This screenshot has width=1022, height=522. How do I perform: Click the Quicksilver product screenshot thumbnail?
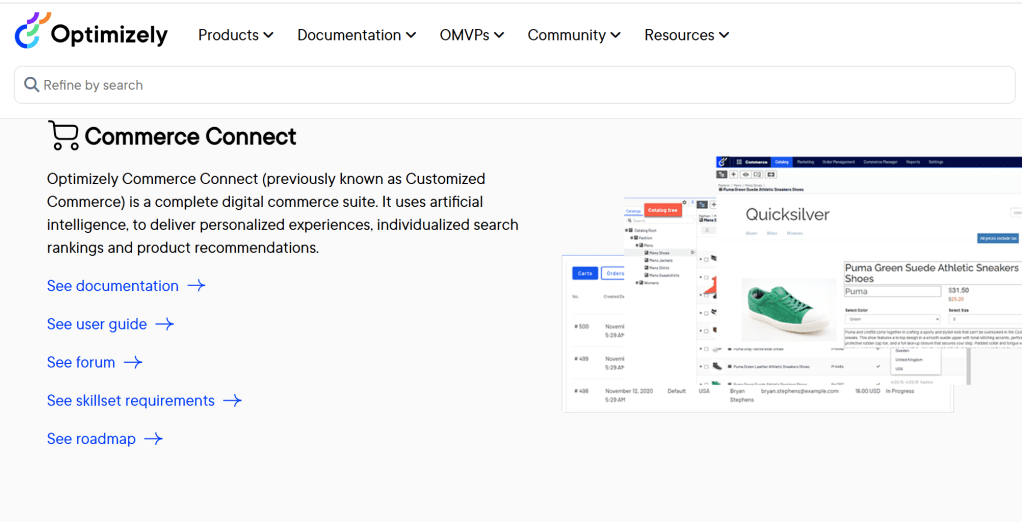point(790,283)
